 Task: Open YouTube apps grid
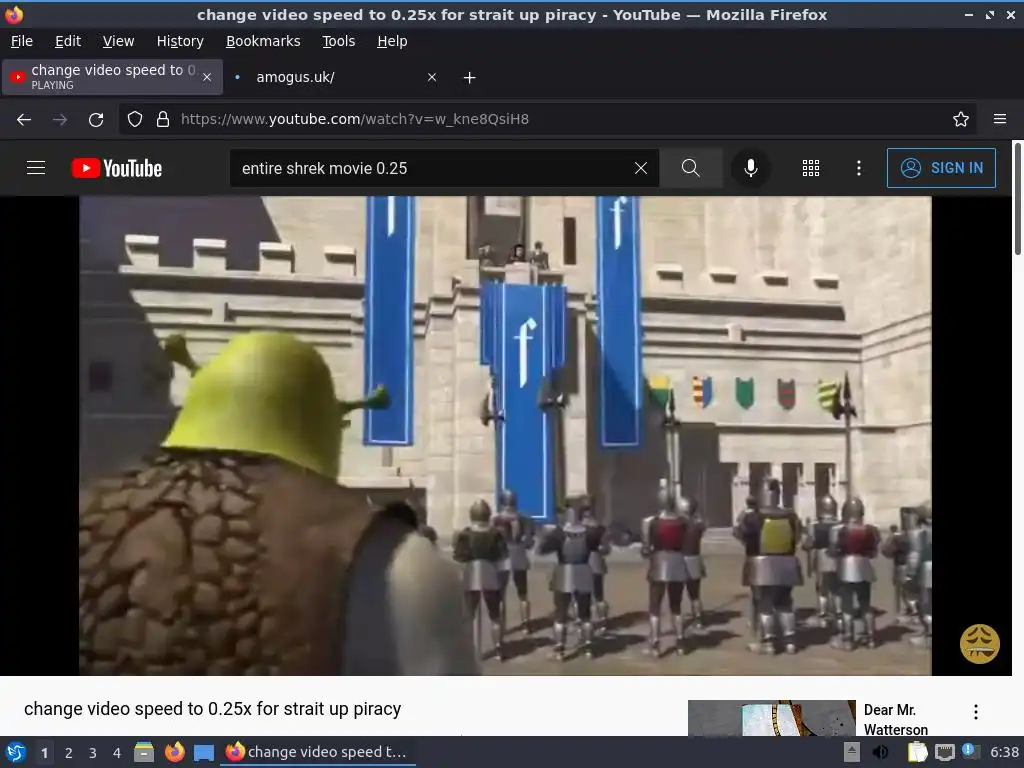pyautogui.click(x=810, y=168)
